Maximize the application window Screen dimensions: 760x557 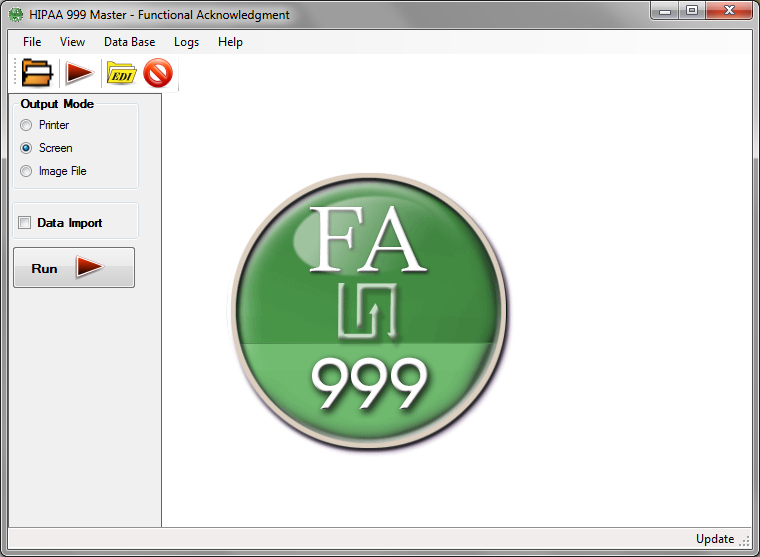tap(692, 11)
